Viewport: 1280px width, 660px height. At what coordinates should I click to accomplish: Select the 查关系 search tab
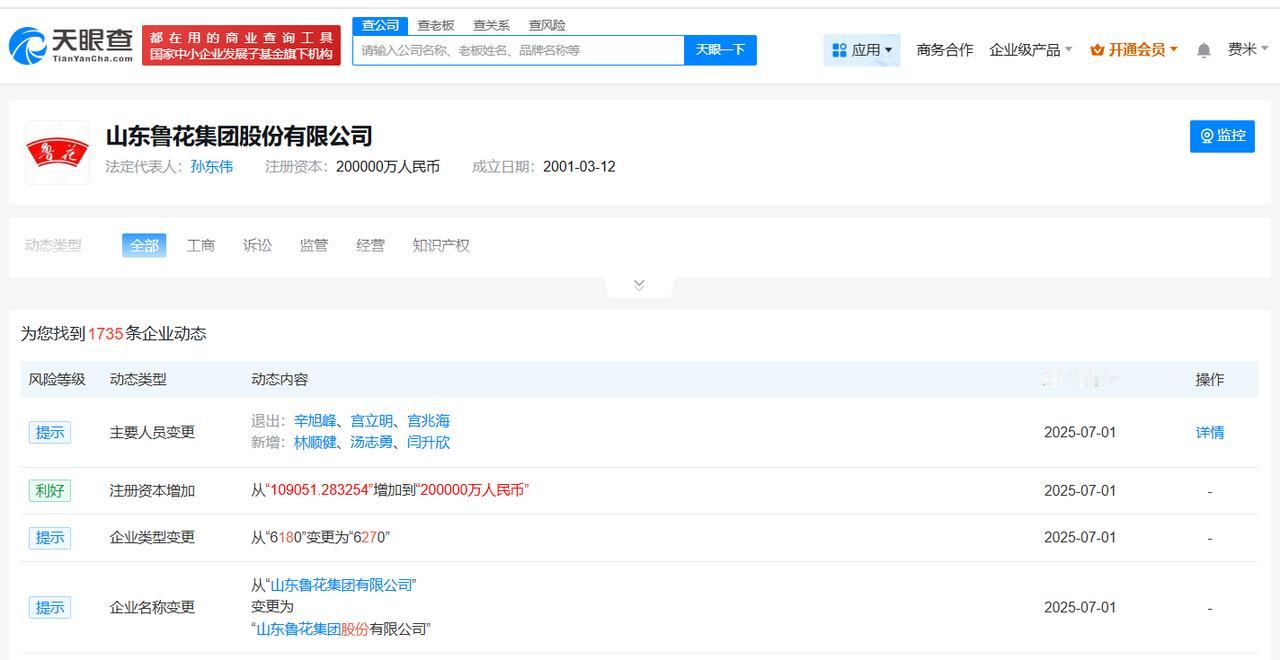491,25
